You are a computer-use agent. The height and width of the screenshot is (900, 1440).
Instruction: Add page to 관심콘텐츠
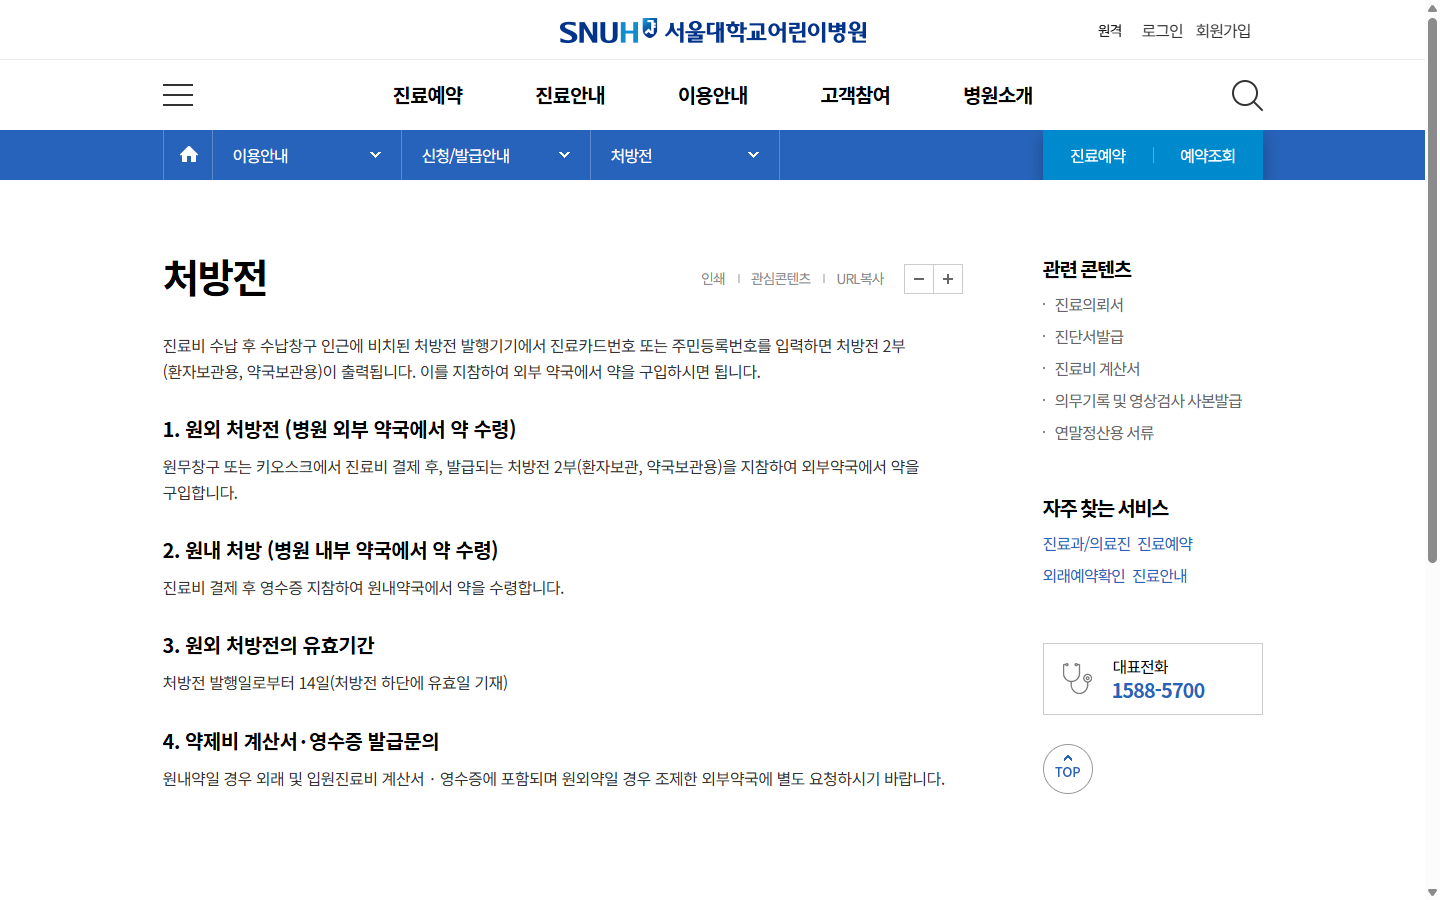pyautogui.click(x=781, y=279)
